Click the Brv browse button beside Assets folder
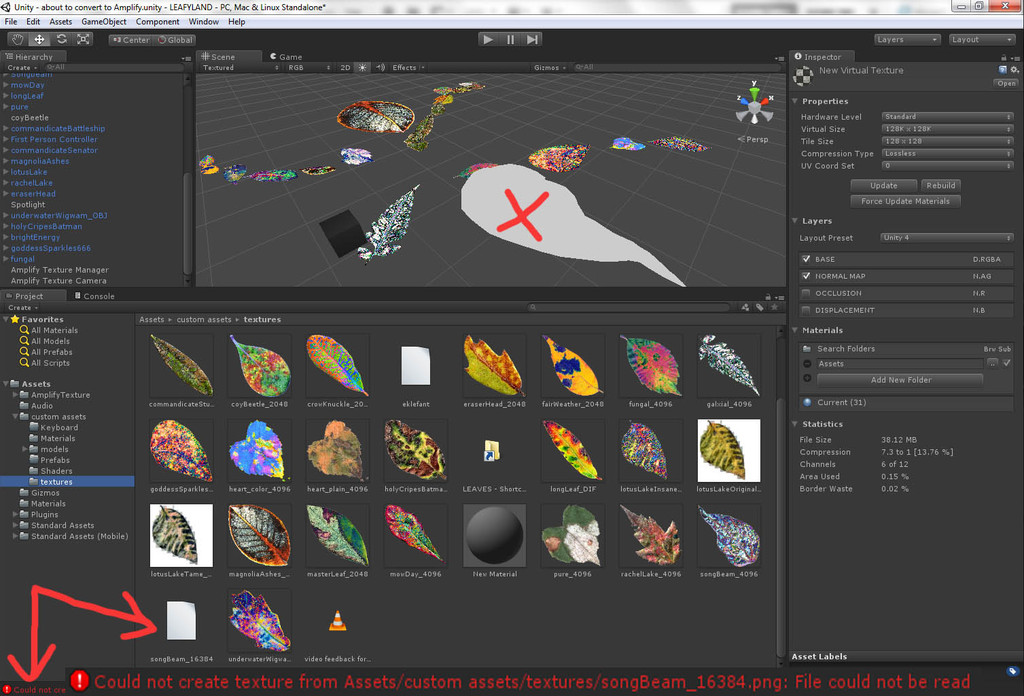The height and width of the screenshot is (696, 1024). pyautogui.click(x=992, y=363)
